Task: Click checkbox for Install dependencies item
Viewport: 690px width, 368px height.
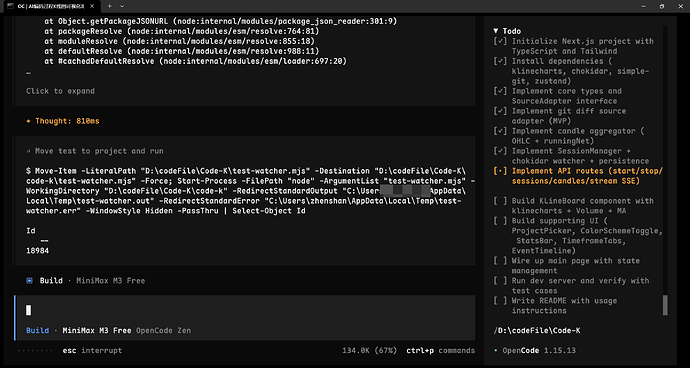Action: click(500, 61)
